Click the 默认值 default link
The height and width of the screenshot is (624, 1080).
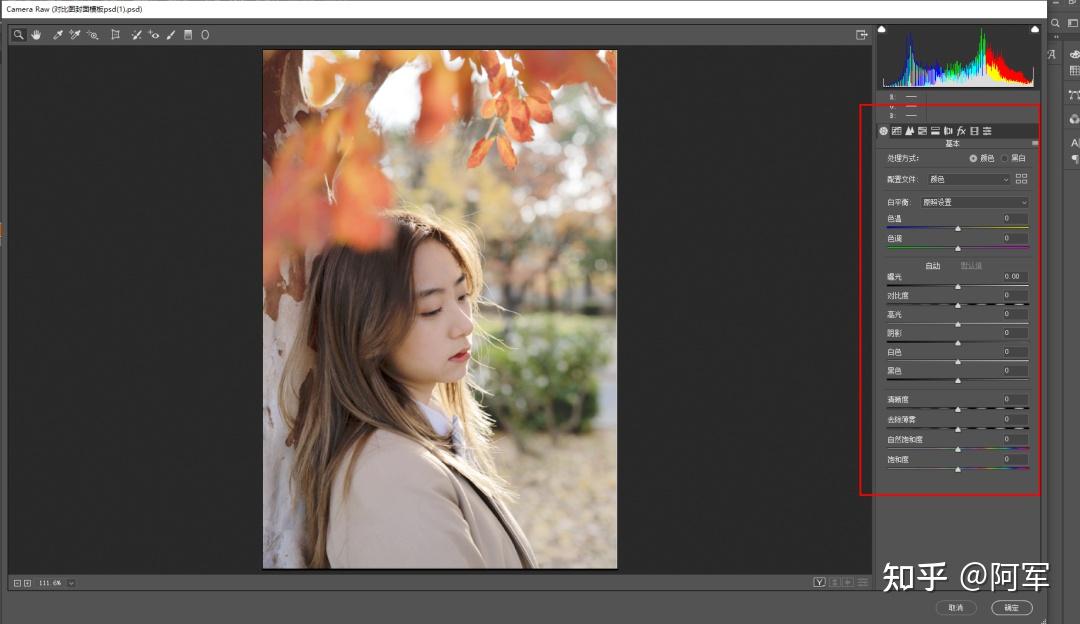[x=971, y=266]
